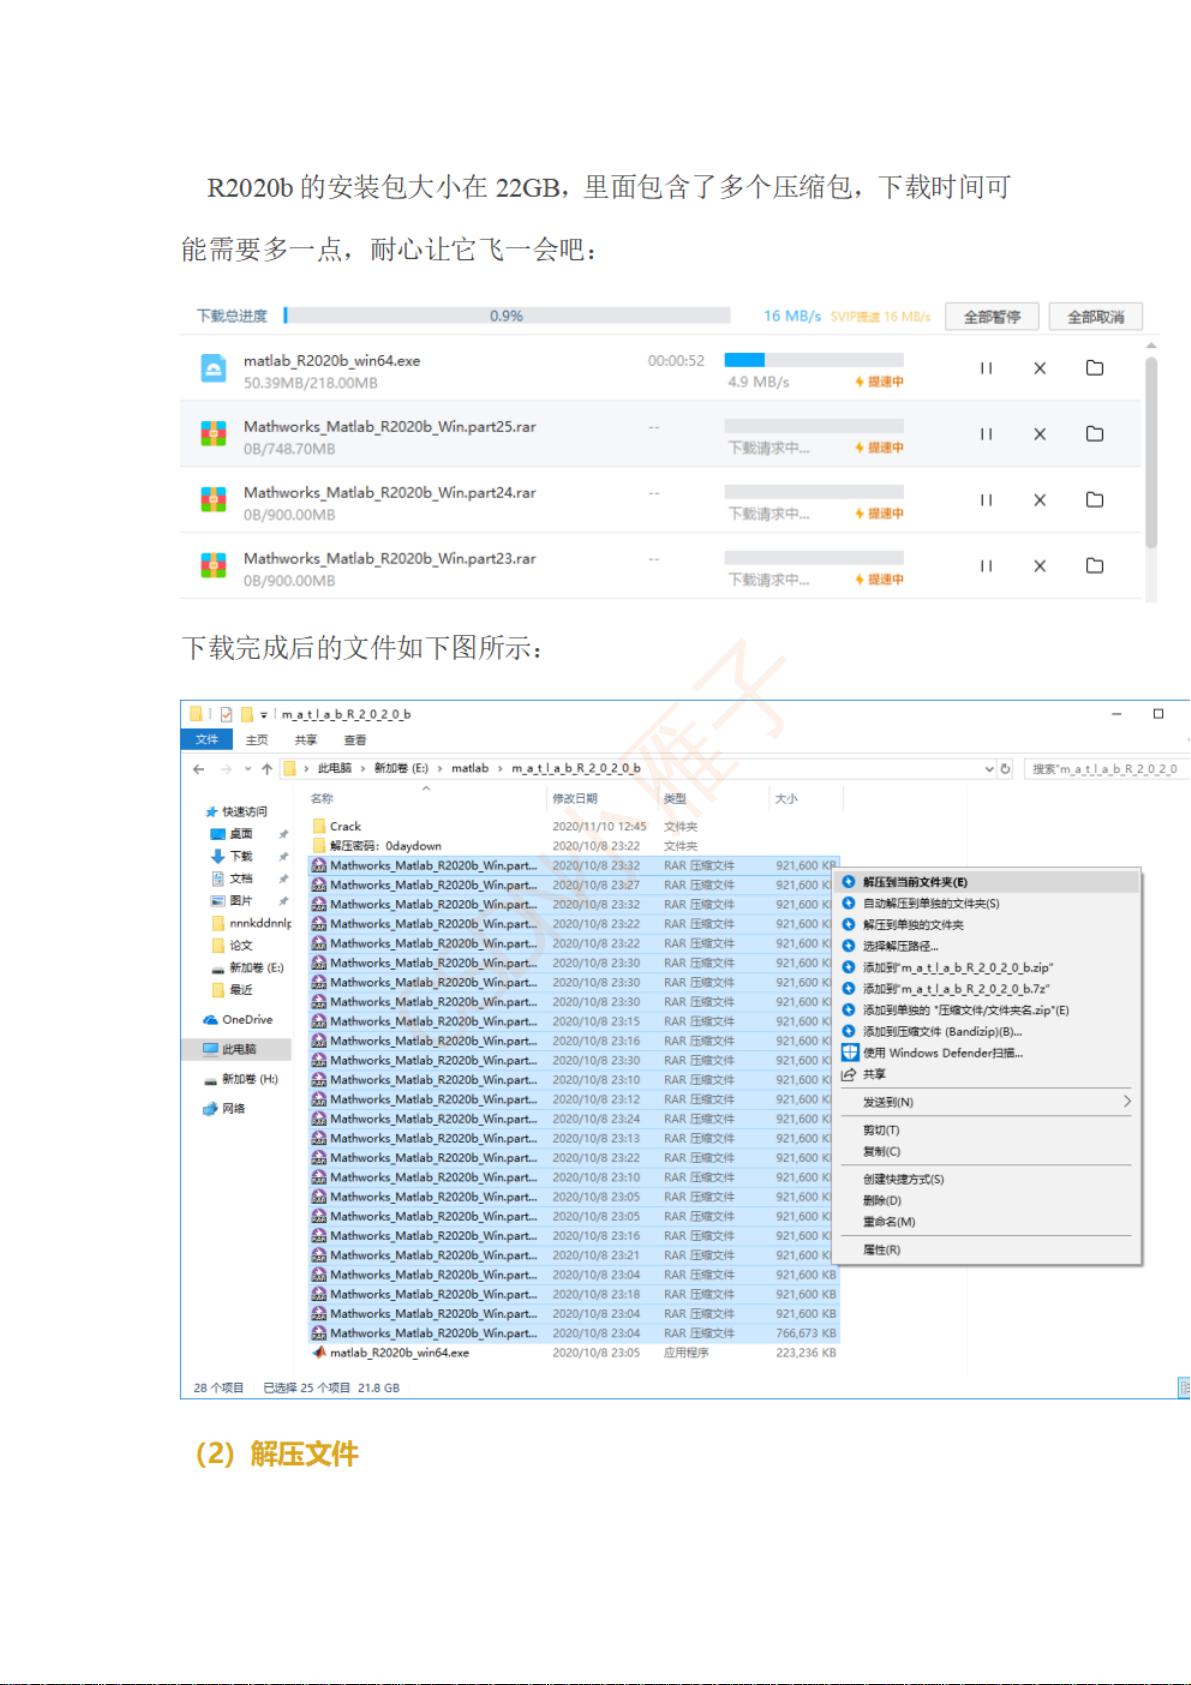This screenshot has width=1191, height=1685.
Task: Cancel the part23.rar download
Action: click(x=1040, y=566)
